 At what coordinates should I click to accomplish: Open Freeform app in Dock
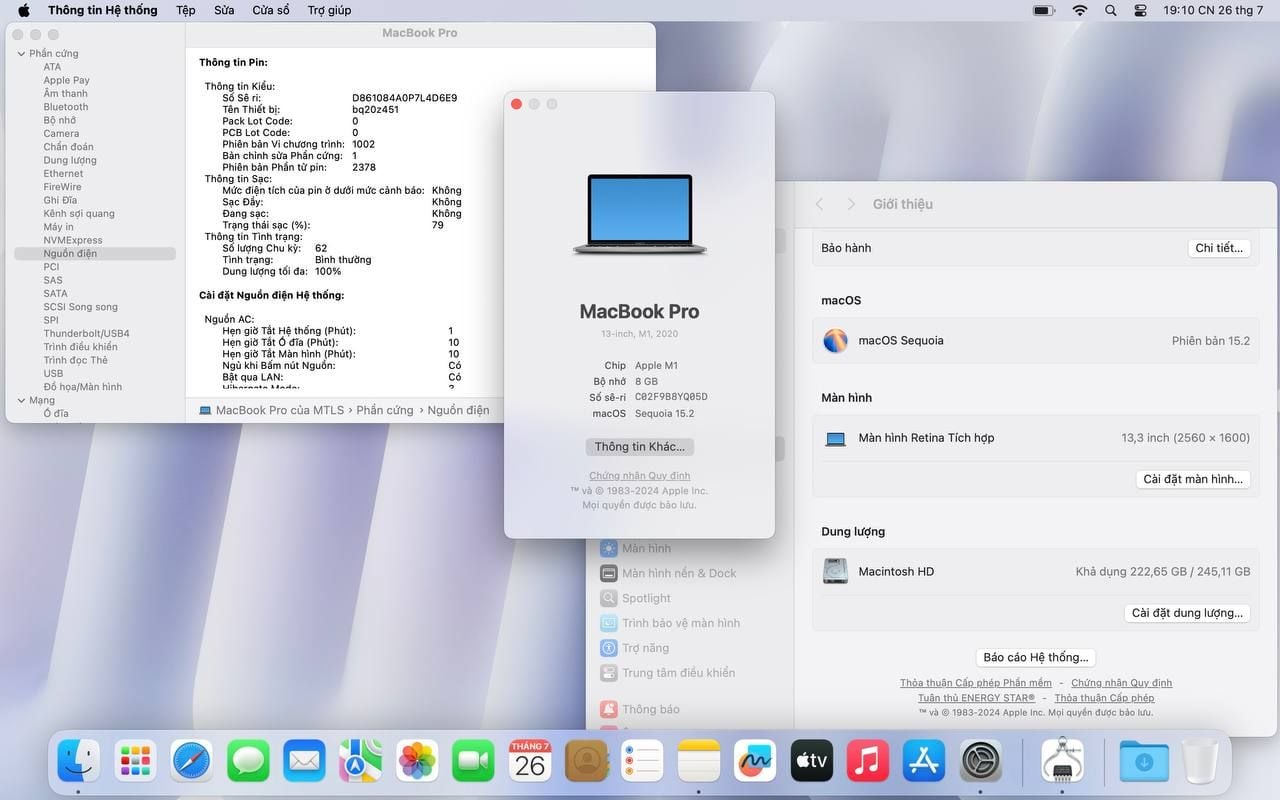[755, 762]
